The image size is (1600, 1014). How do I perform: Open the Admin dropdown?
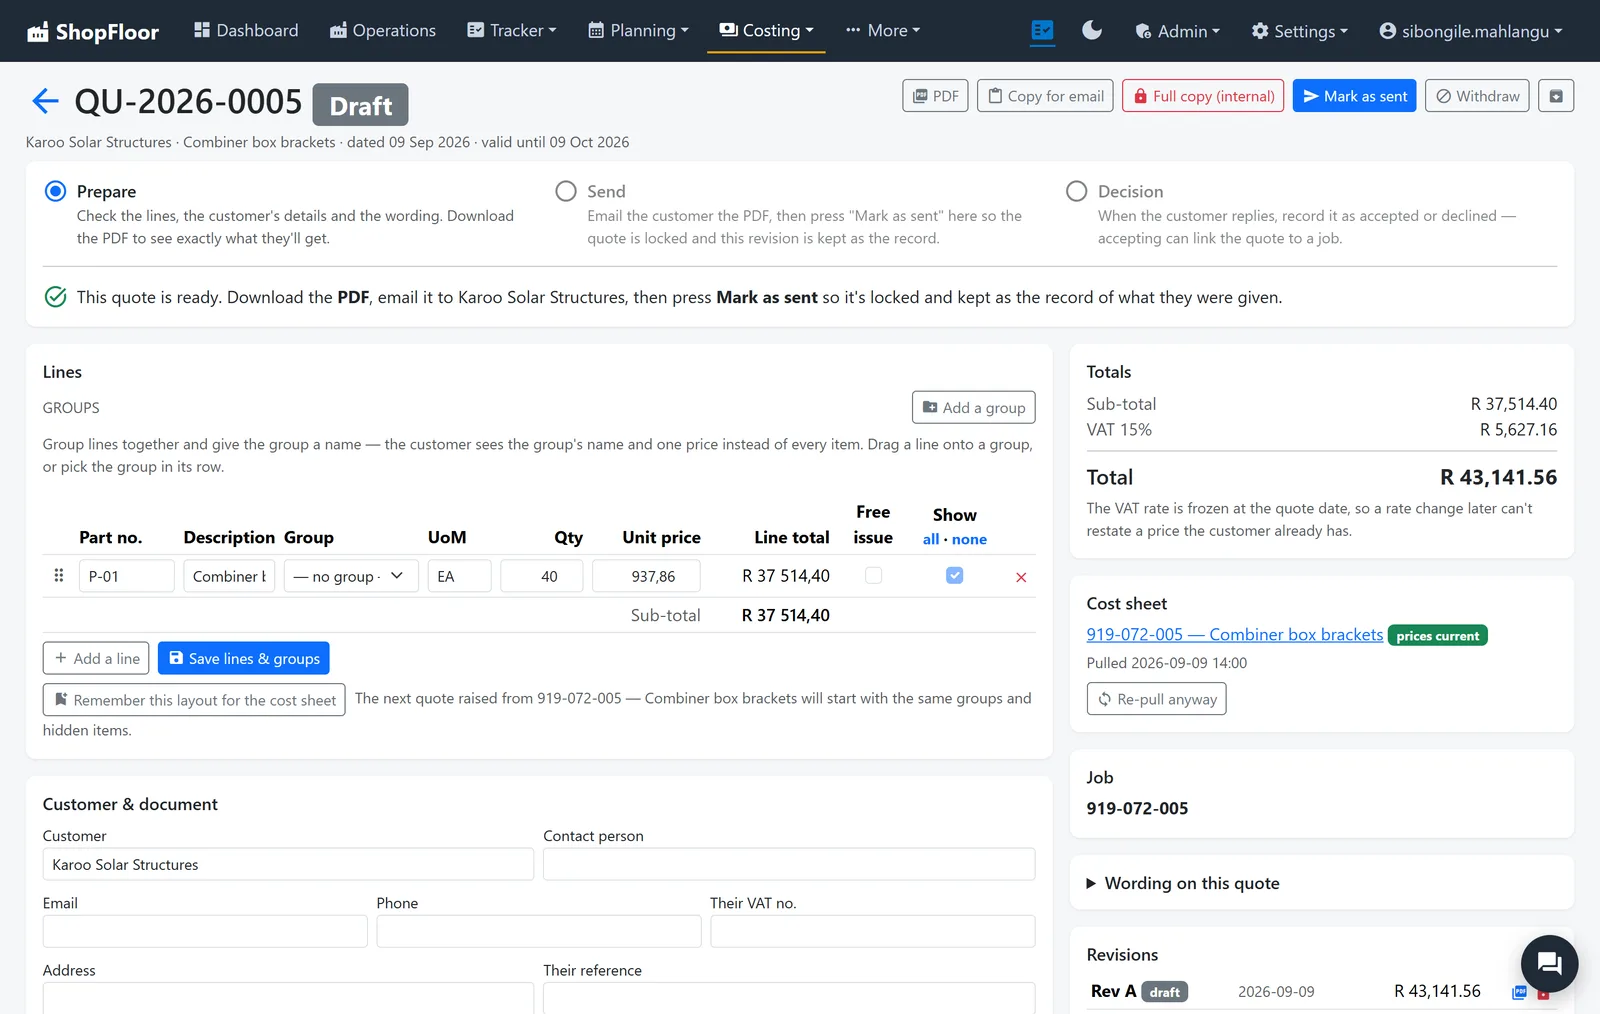coord(1177,31)
